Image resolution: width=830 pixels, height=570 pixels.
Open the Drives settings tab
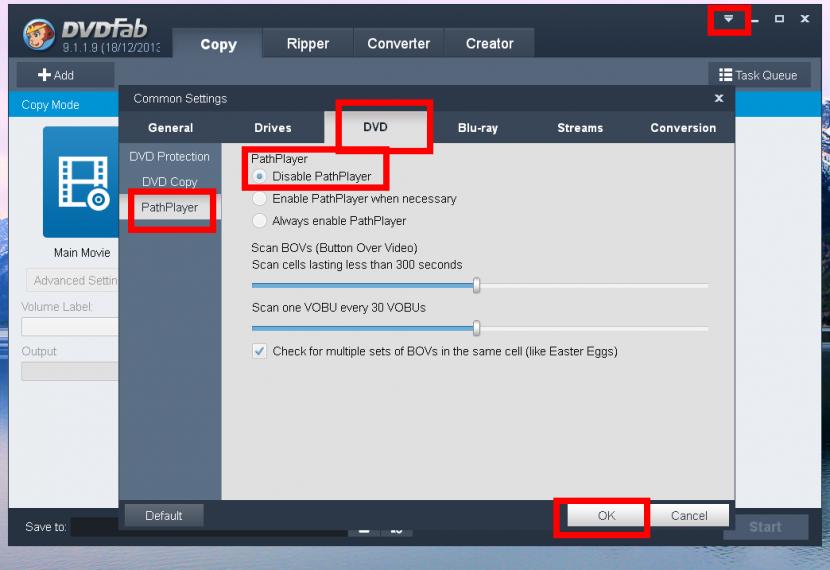(x=273, y=128)
